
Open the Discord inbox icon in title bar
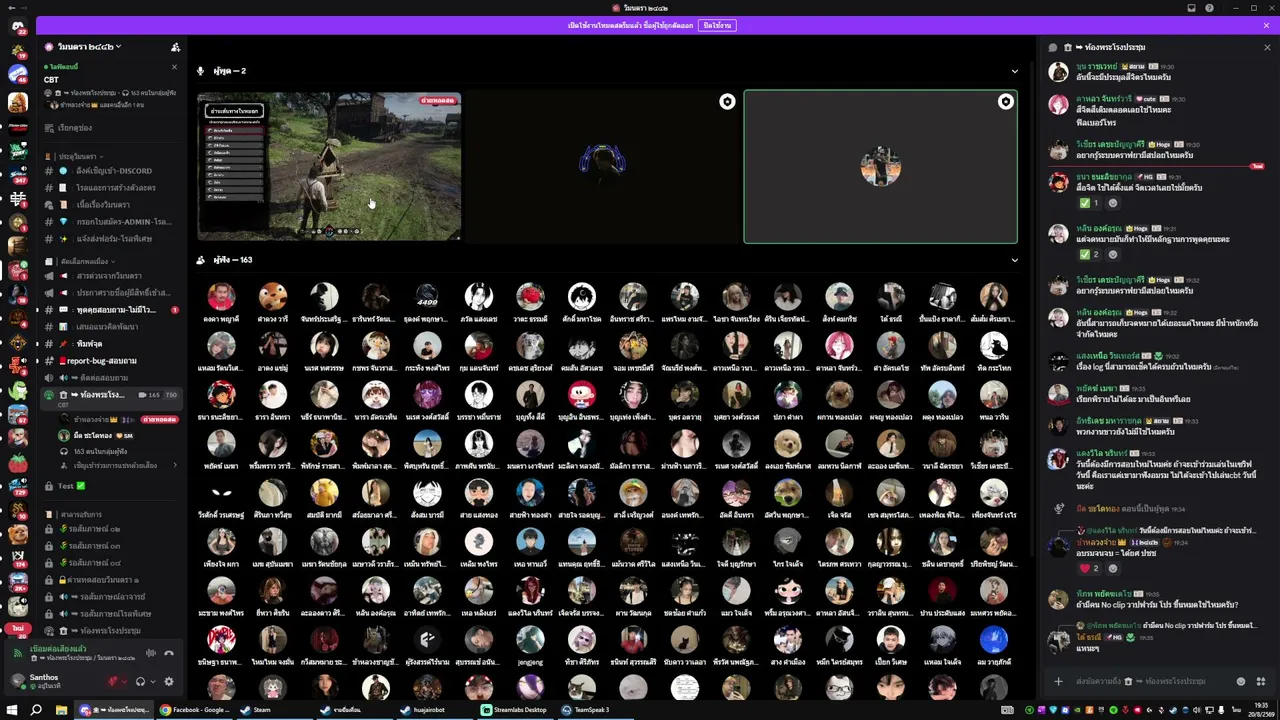[1191, 8]
